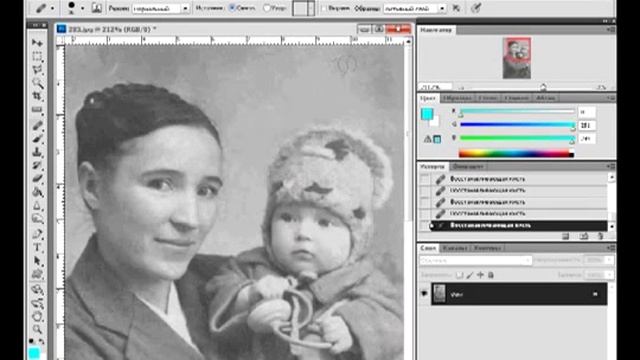Click tablet pressure icon in options bar
Screen dimensions: 640x360
pyautogui.click(x=476, y=8)
